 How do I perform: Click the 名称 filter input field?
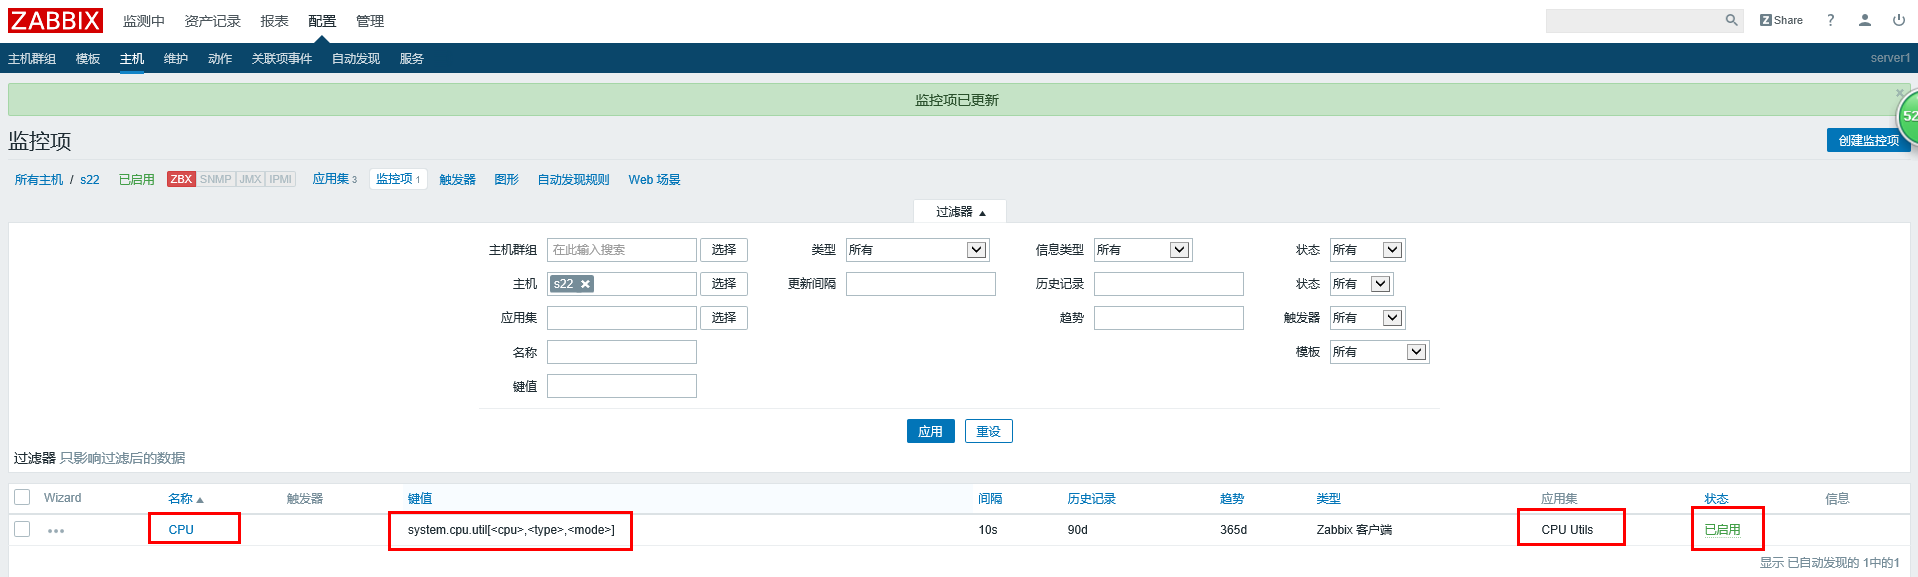(621, 352)
